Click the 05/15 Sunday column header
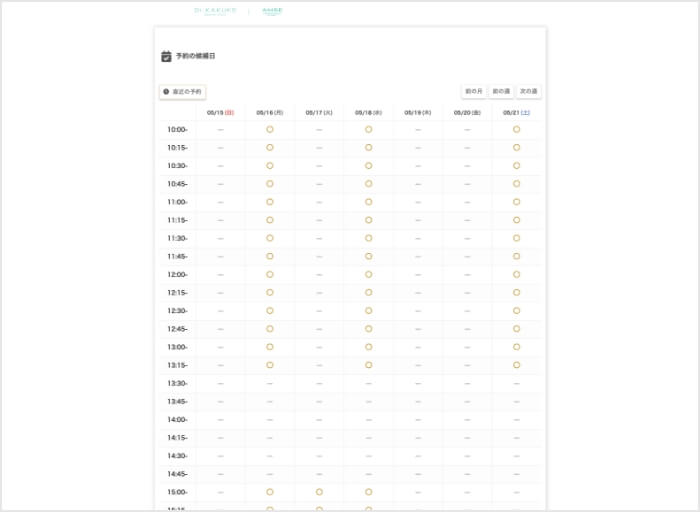Viewport: 700px width, 512px height. pos(220,113)
